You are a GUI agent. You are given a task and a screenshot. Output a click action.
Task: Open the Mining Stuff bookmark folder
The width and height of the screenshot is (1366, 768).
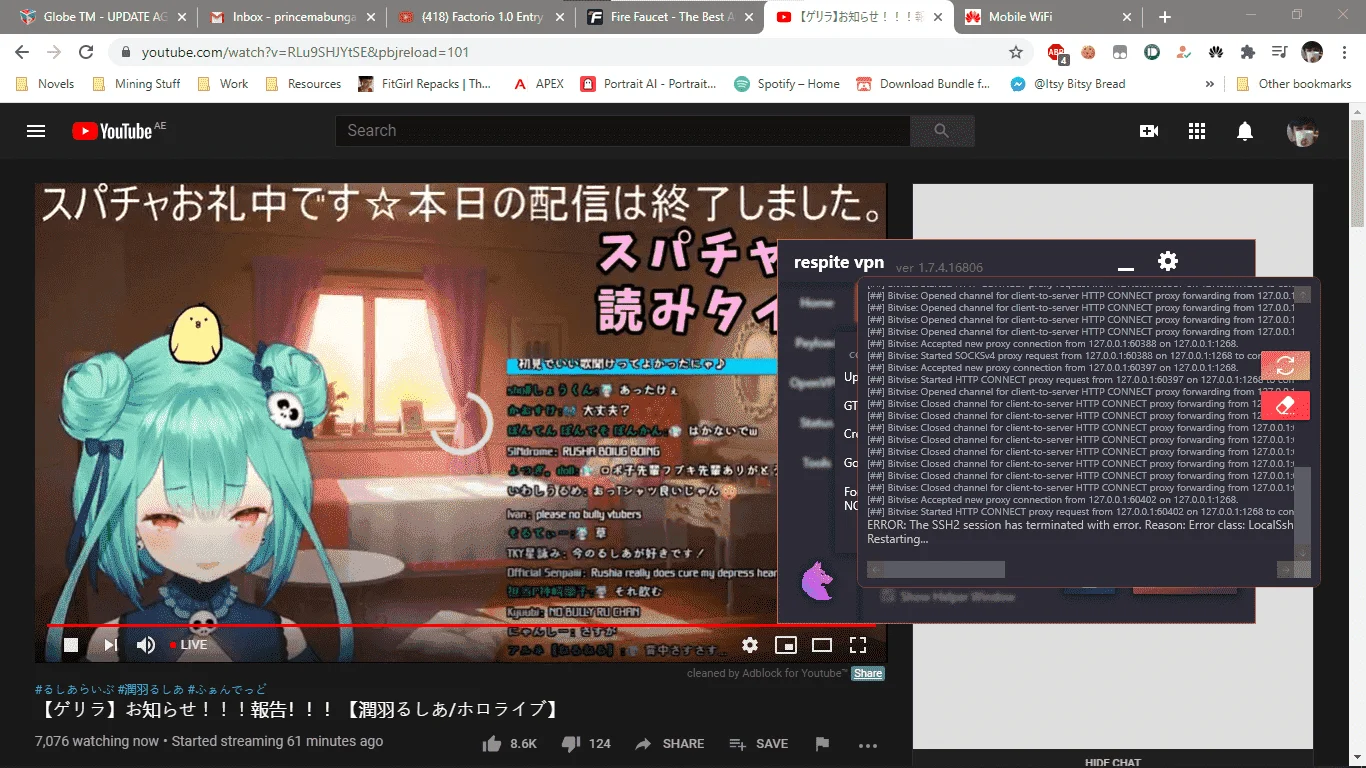(x=136, y=84)
